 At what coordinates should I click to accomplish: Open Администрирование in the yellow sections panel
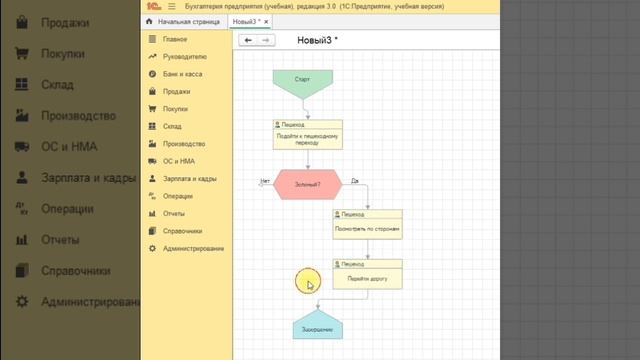pyautogui.click(x=193, y=249)
